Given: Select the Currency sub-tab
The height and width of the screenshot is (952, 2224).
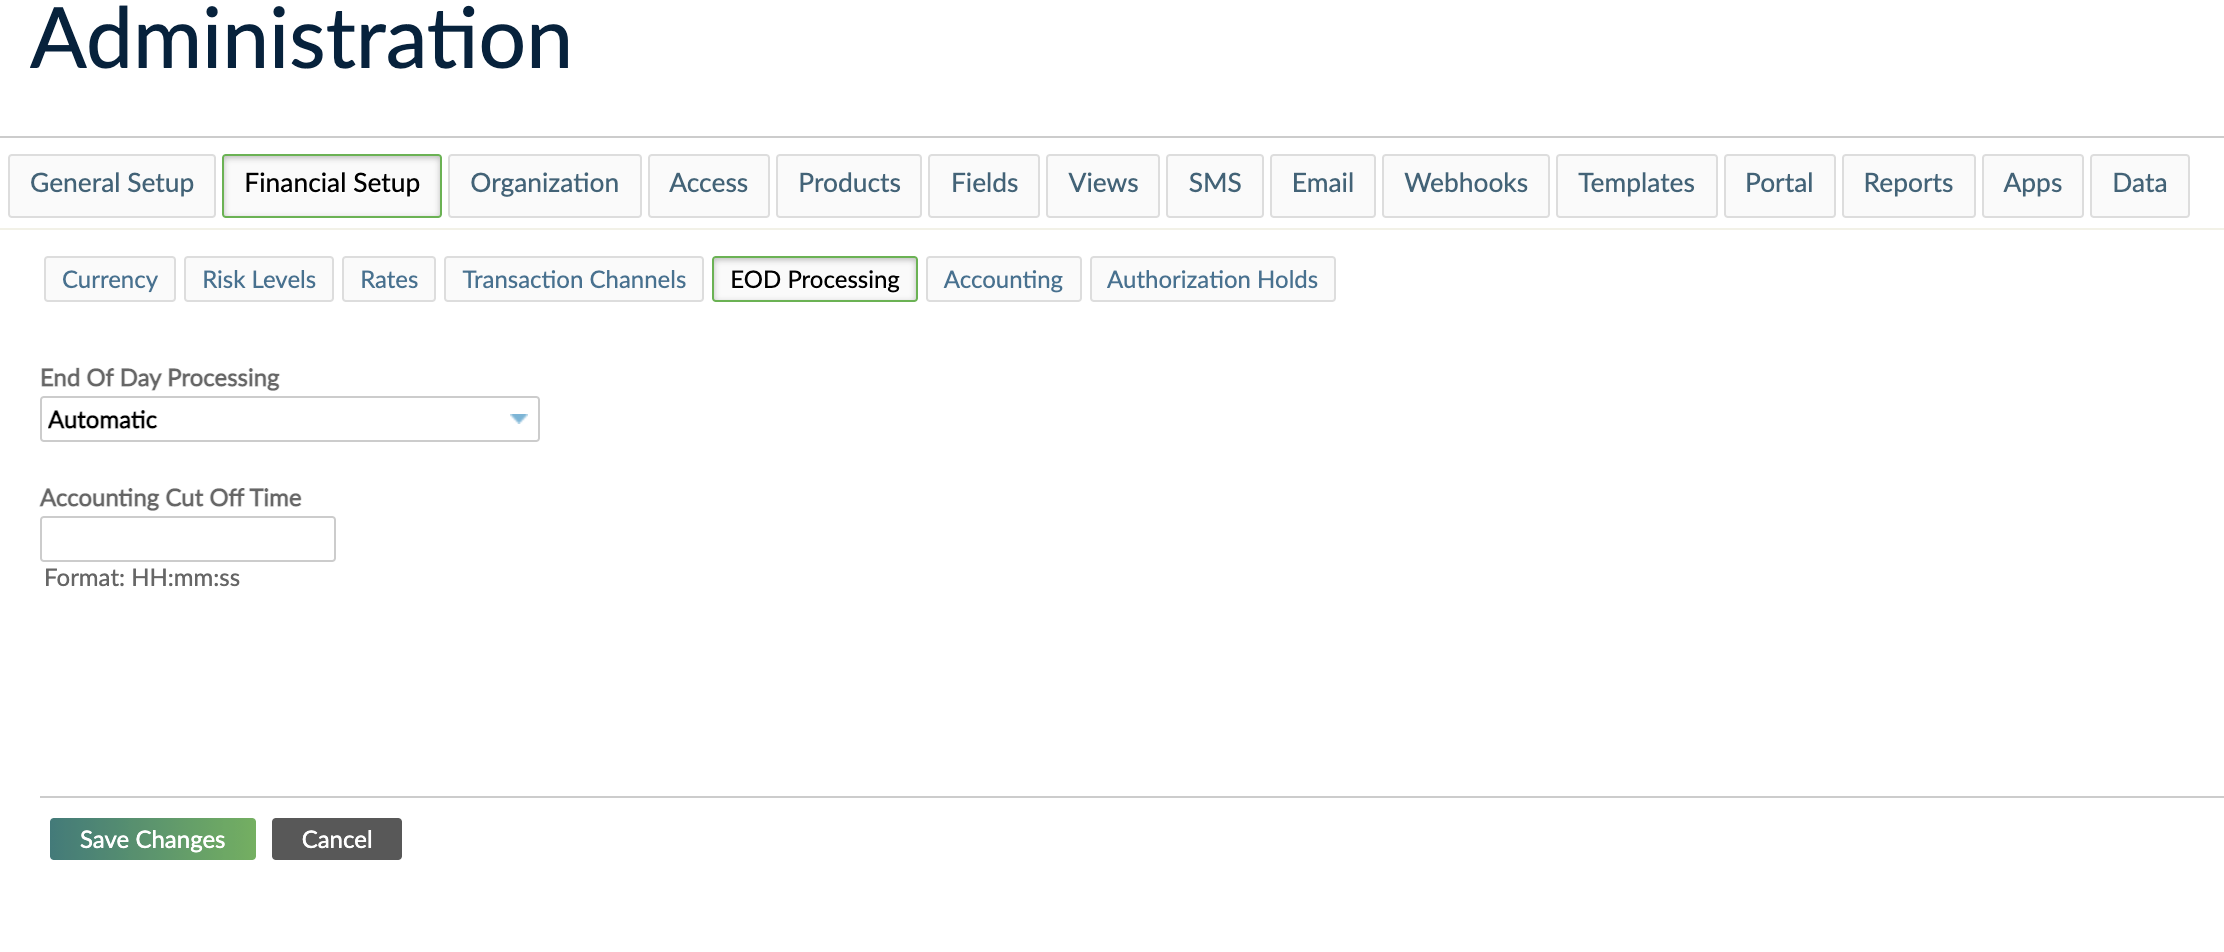Looking at the screenshot, I should click(x=109, y=279).
